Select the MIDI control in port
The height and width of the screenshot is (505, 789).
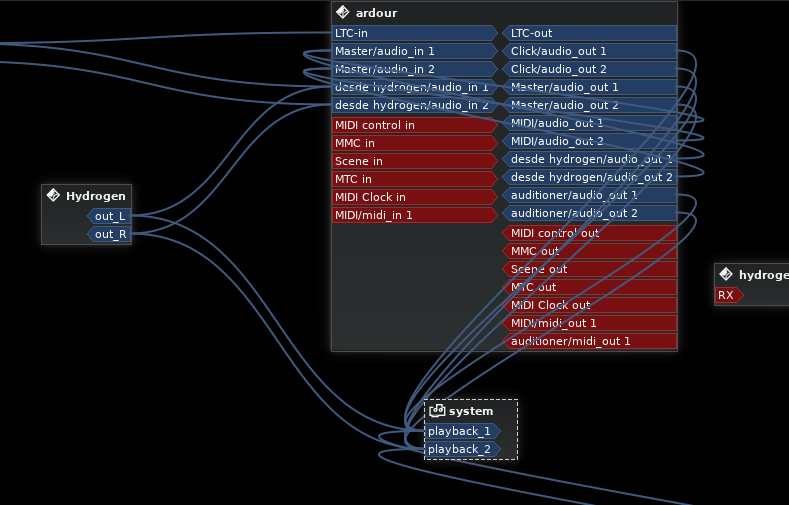(413, 125)
